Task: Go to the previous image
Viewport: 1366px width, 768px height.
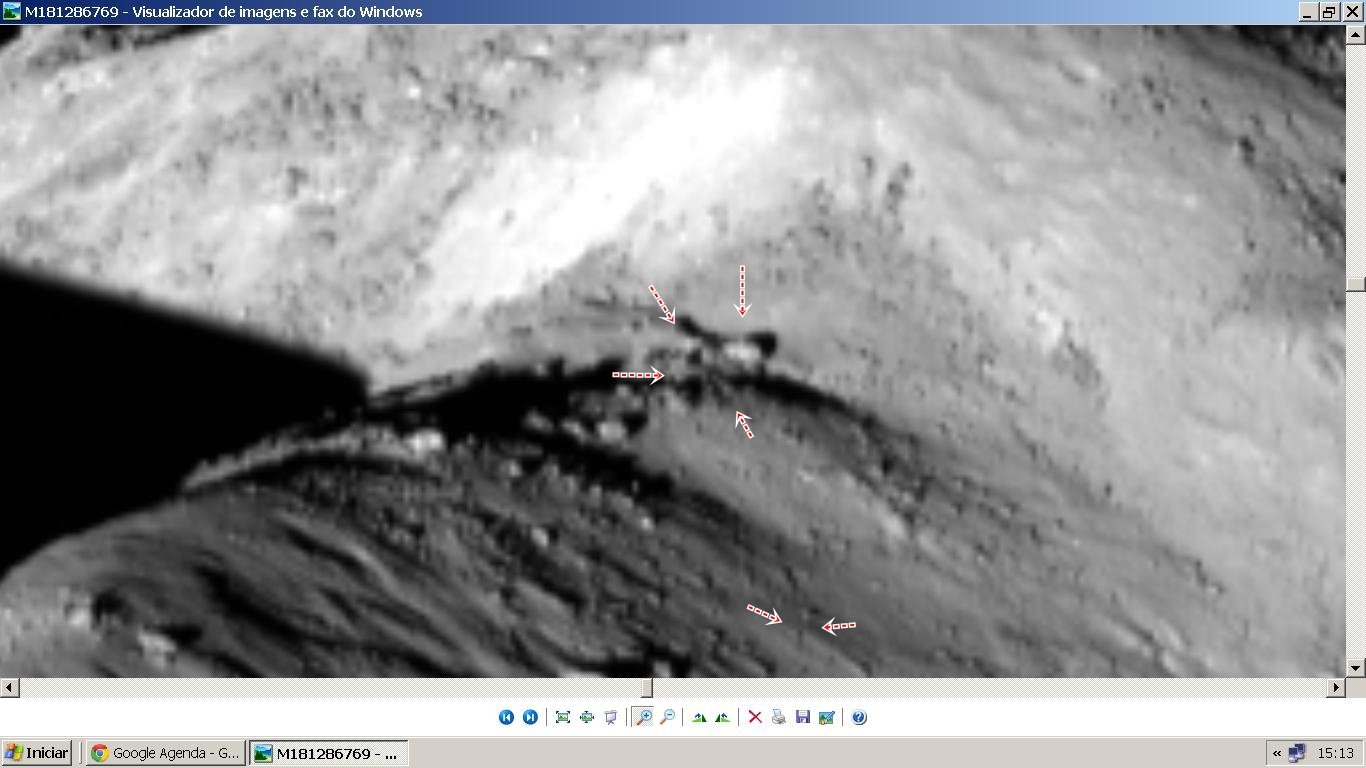Action: click(506, 717)
